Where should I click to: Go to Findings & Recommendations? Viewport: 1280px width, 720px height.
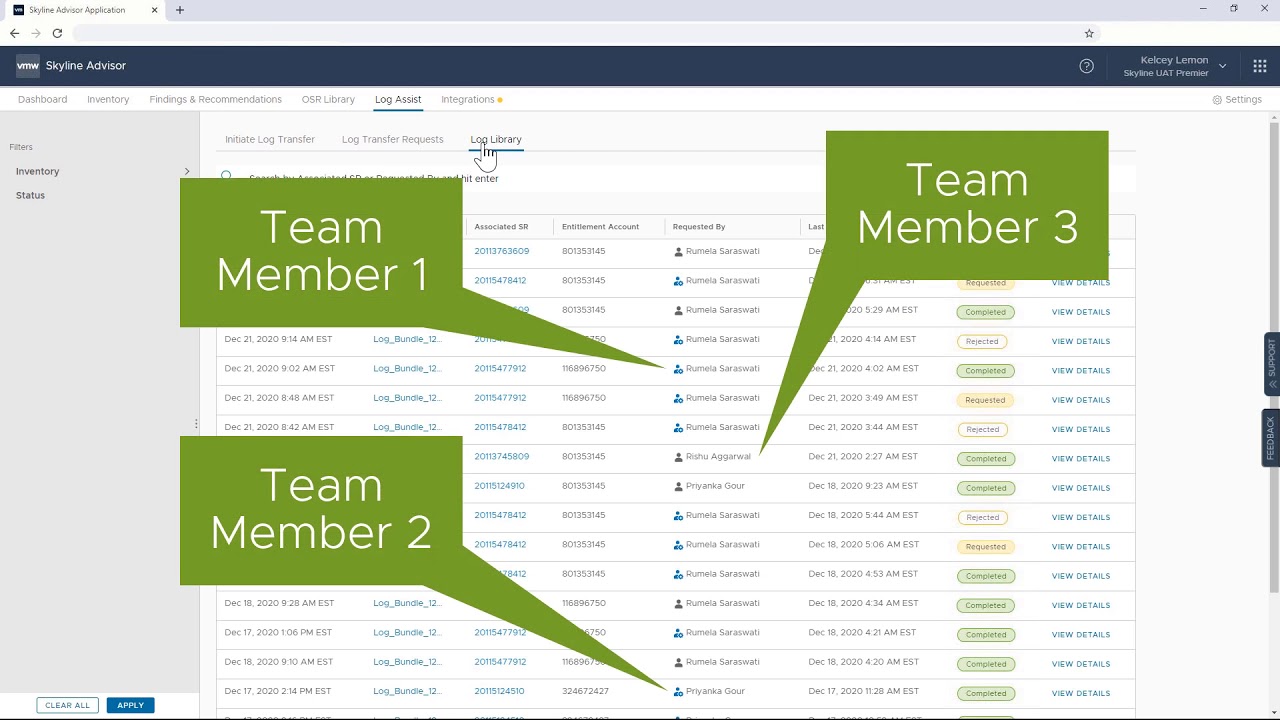(x=215, y=100)
